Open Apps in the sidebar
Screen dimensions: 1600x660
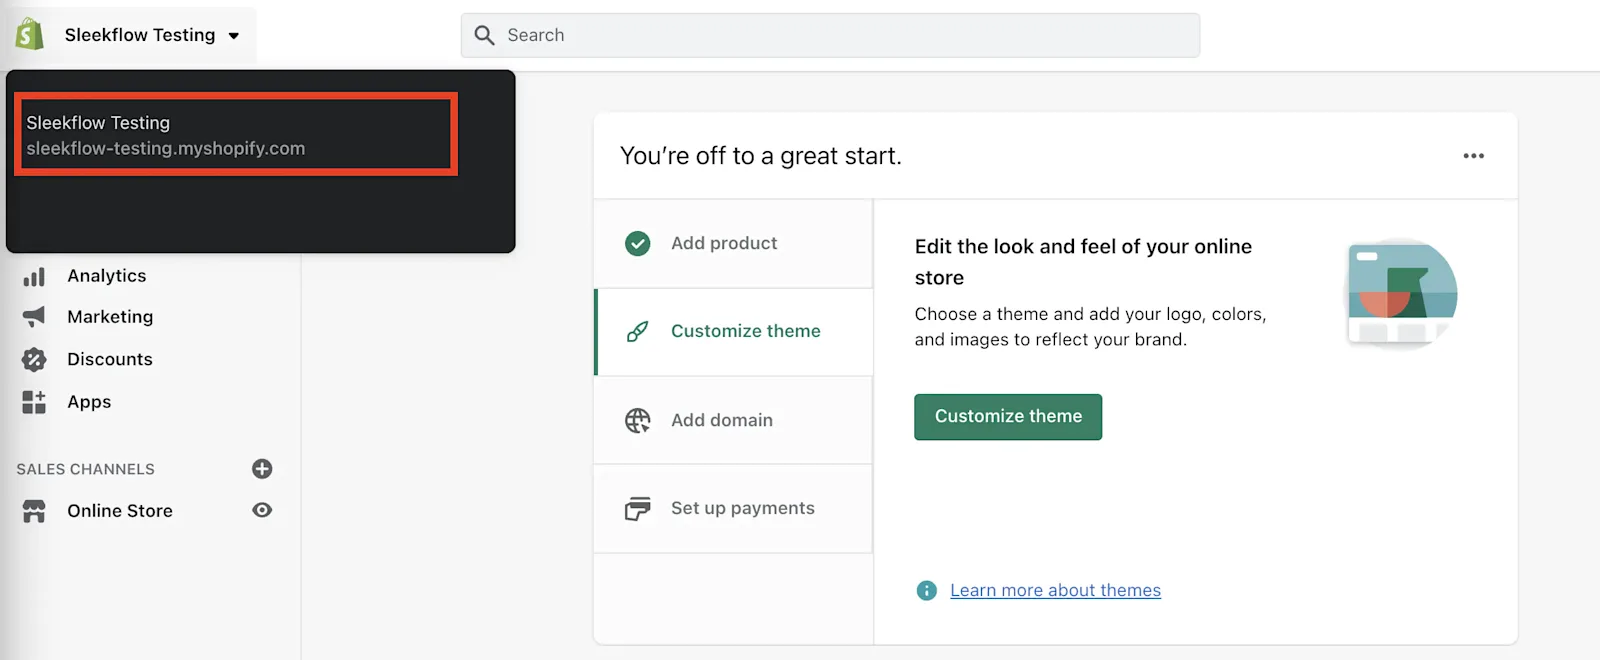pos(89,402)
